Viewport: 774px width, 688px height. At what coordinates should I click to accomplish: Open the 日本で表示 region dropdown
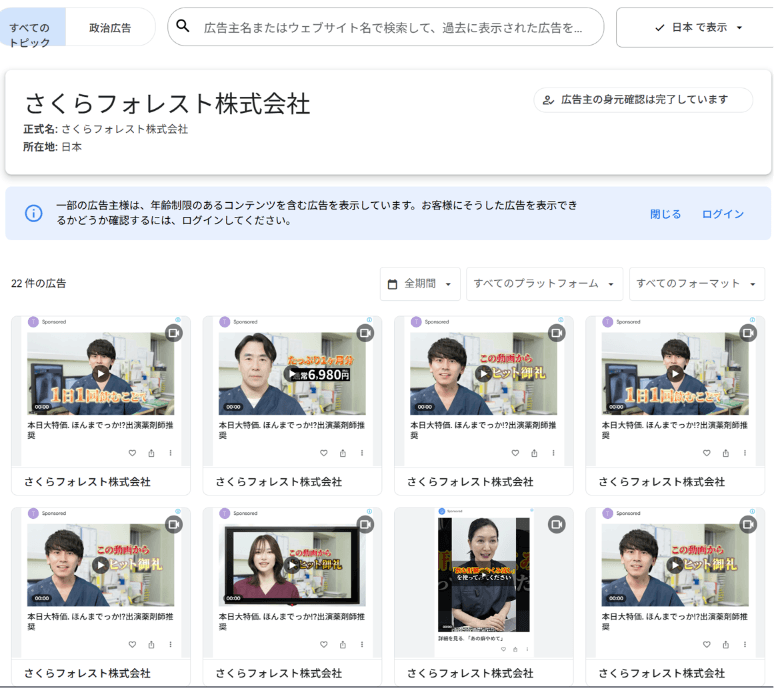pyautogui.click(x=695, y=28)
